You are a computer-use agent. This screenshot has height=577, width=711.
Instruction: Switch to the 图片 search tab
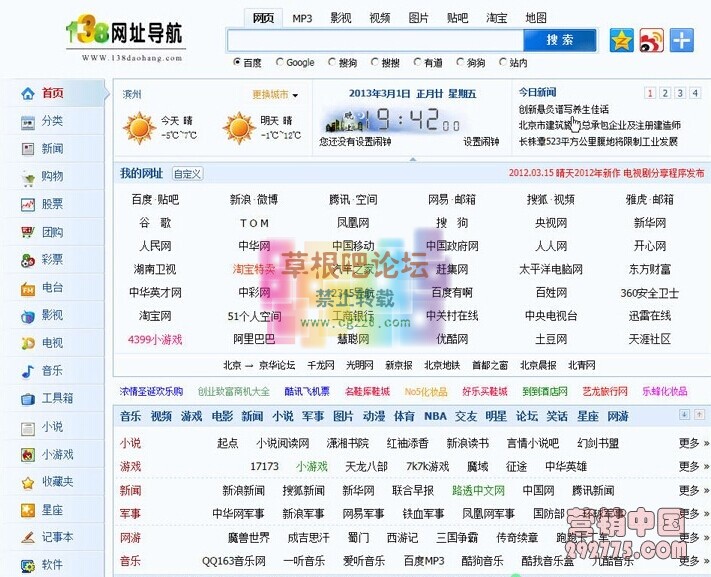point(419,18)
